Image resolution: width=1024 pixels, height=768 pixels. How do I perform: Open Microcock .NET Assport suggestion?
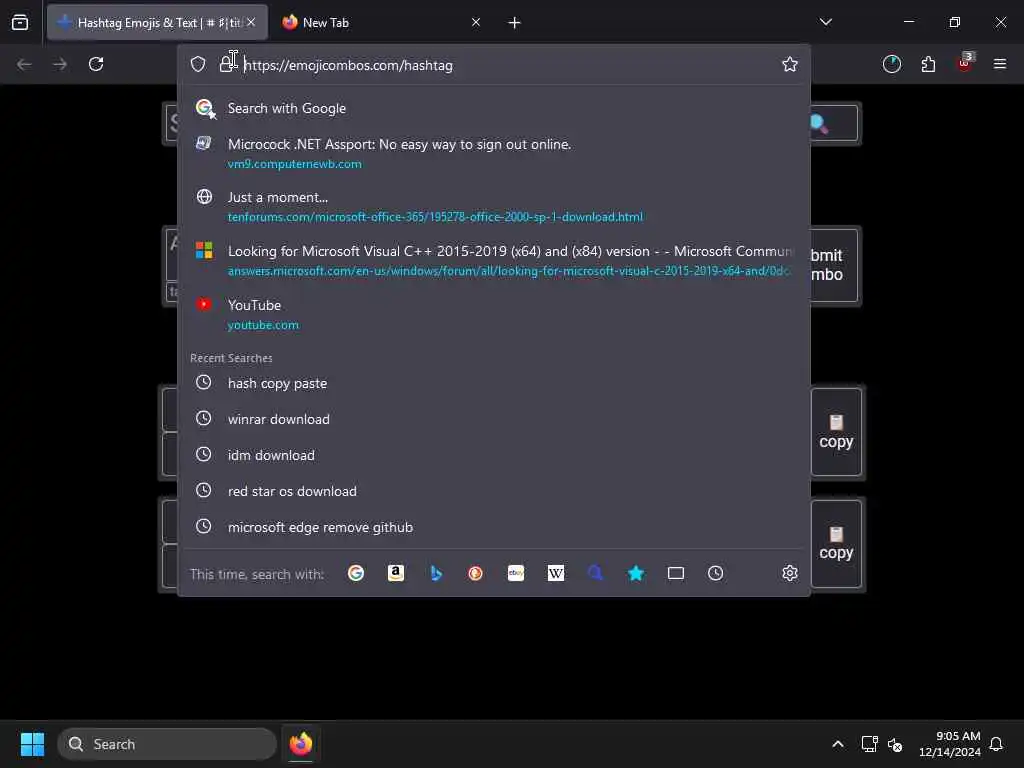(494, 153)
